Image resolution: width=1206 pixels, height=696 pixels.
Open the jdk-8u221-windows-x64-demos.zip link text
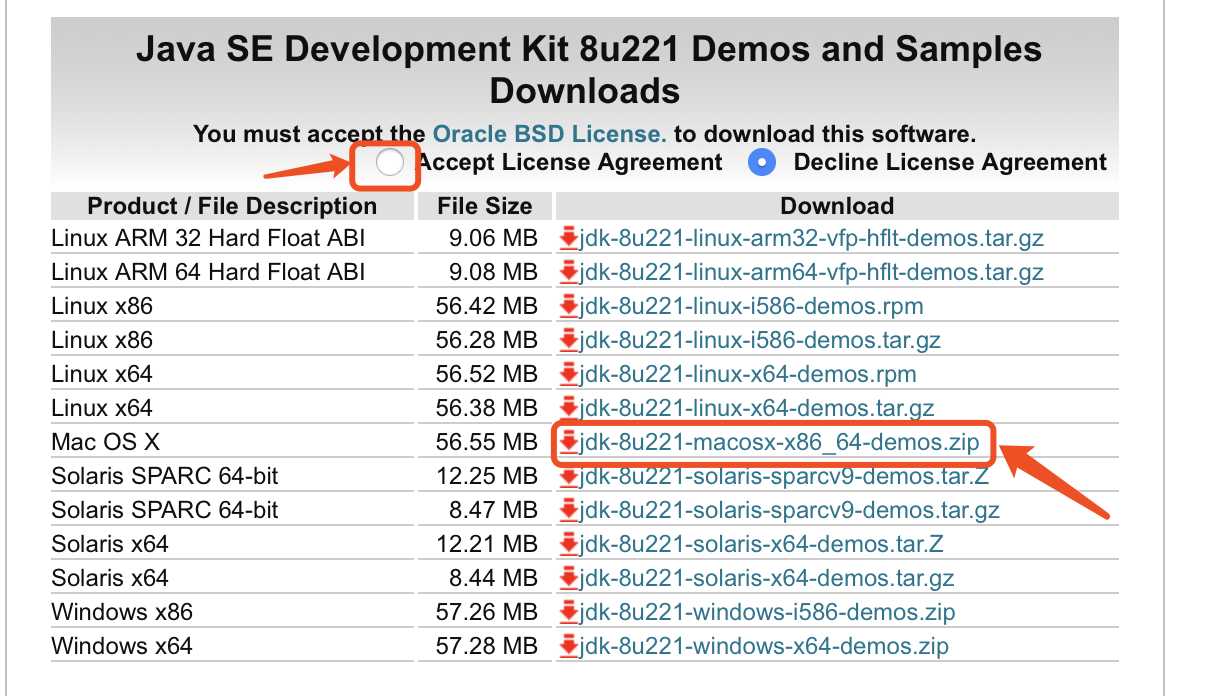pos(764,646)
